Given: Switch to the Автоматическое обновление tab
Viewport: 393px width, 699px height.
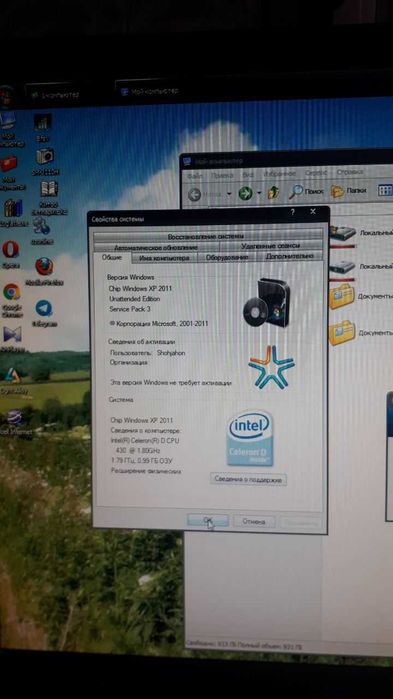Looking at the screenshot, I should pos(156,247).
